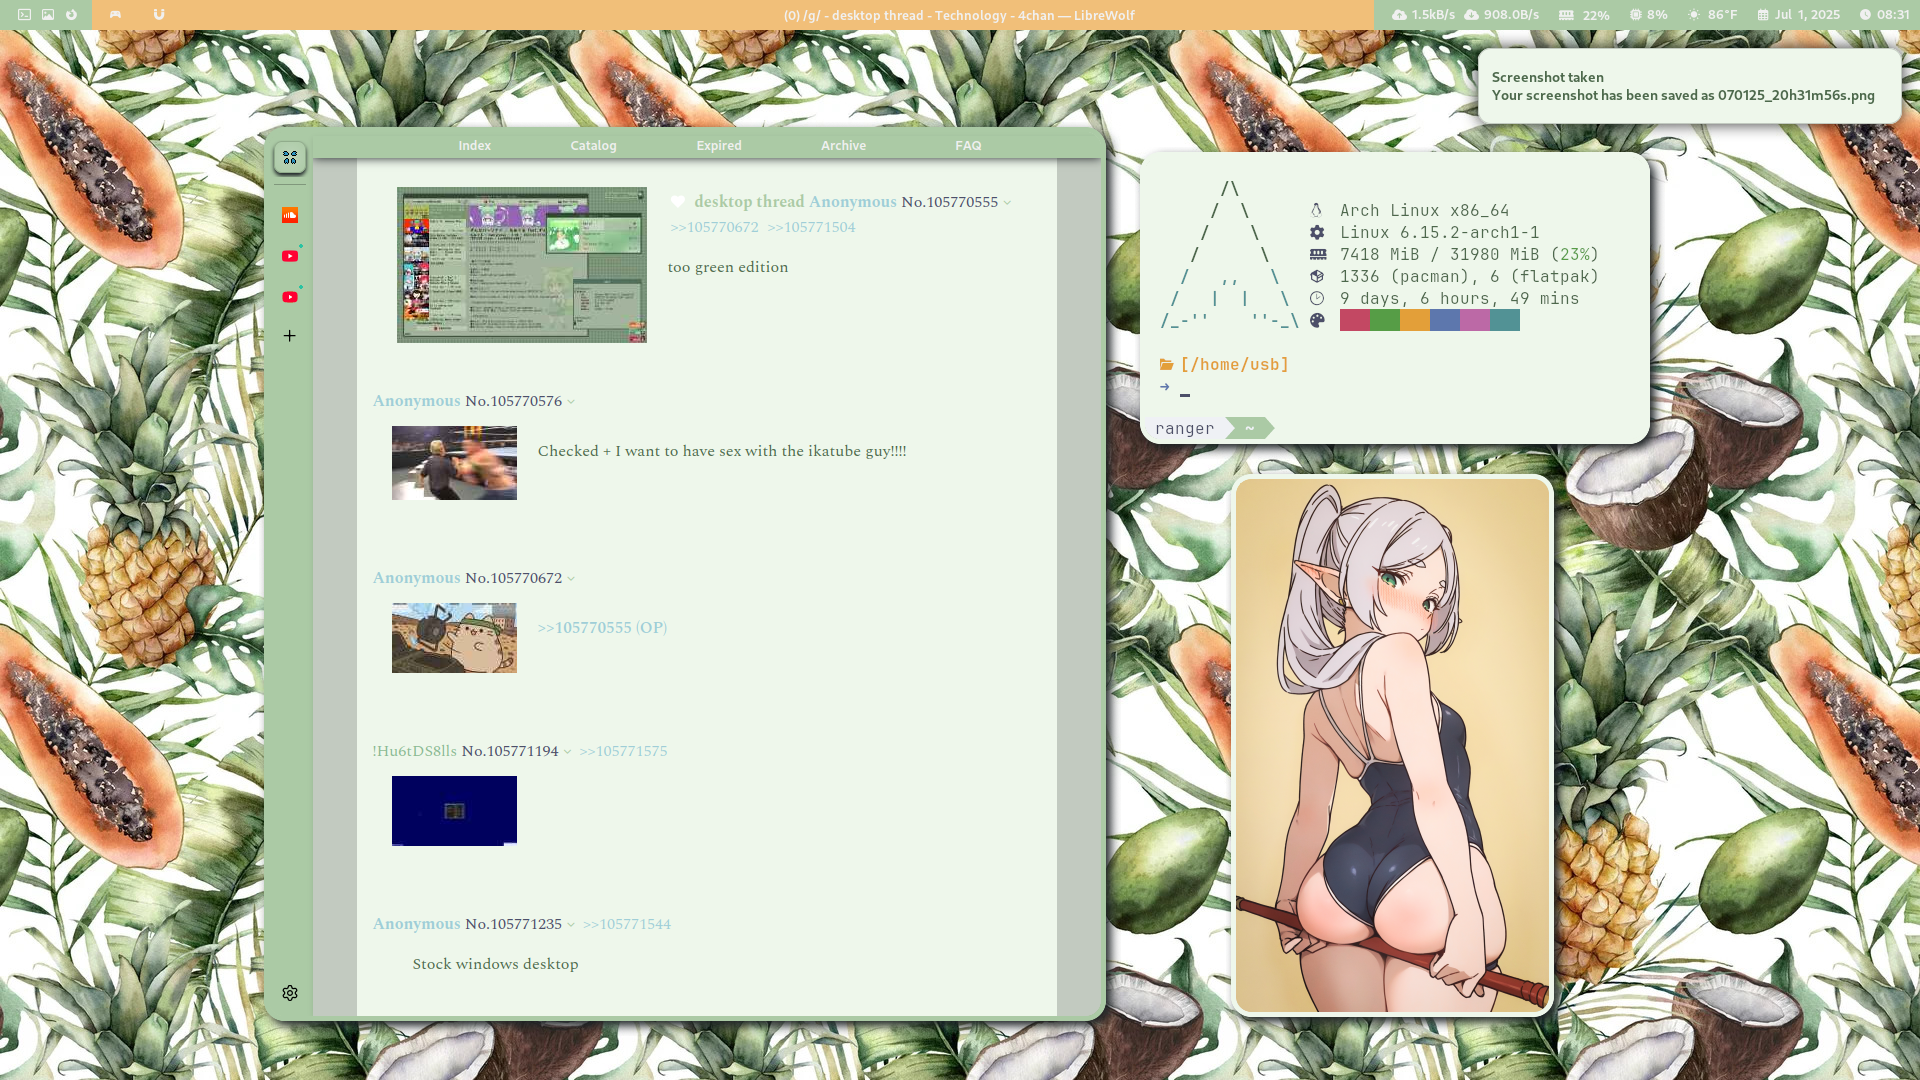Open the SoundCloud sidebar tab

tap(290, 215)
